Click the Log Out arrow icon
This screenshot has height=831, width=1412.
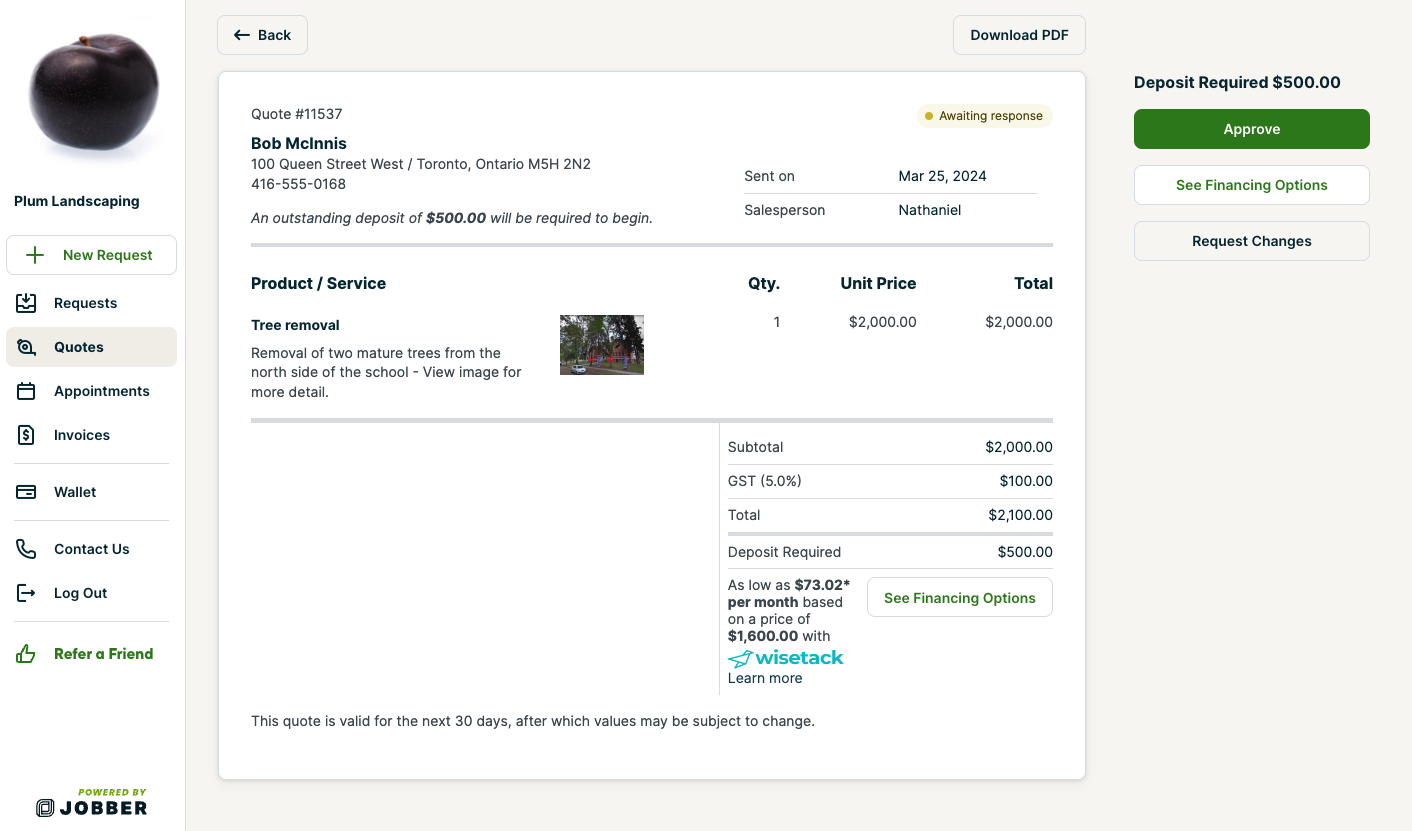click(27, 593)
